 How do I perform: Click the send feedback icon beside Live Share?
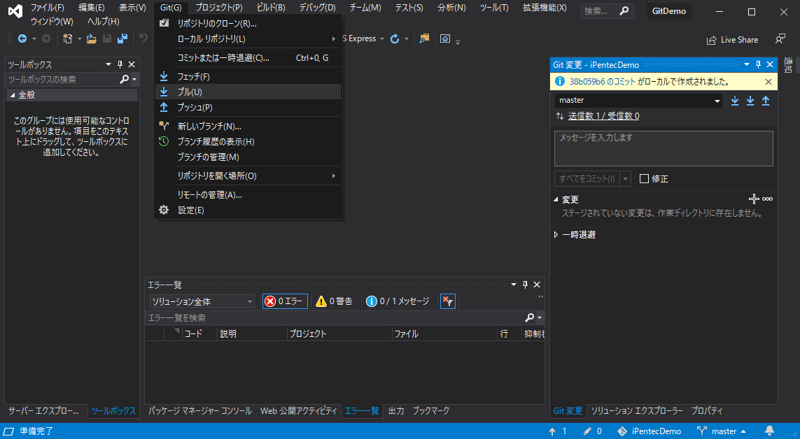click(780, 39)
